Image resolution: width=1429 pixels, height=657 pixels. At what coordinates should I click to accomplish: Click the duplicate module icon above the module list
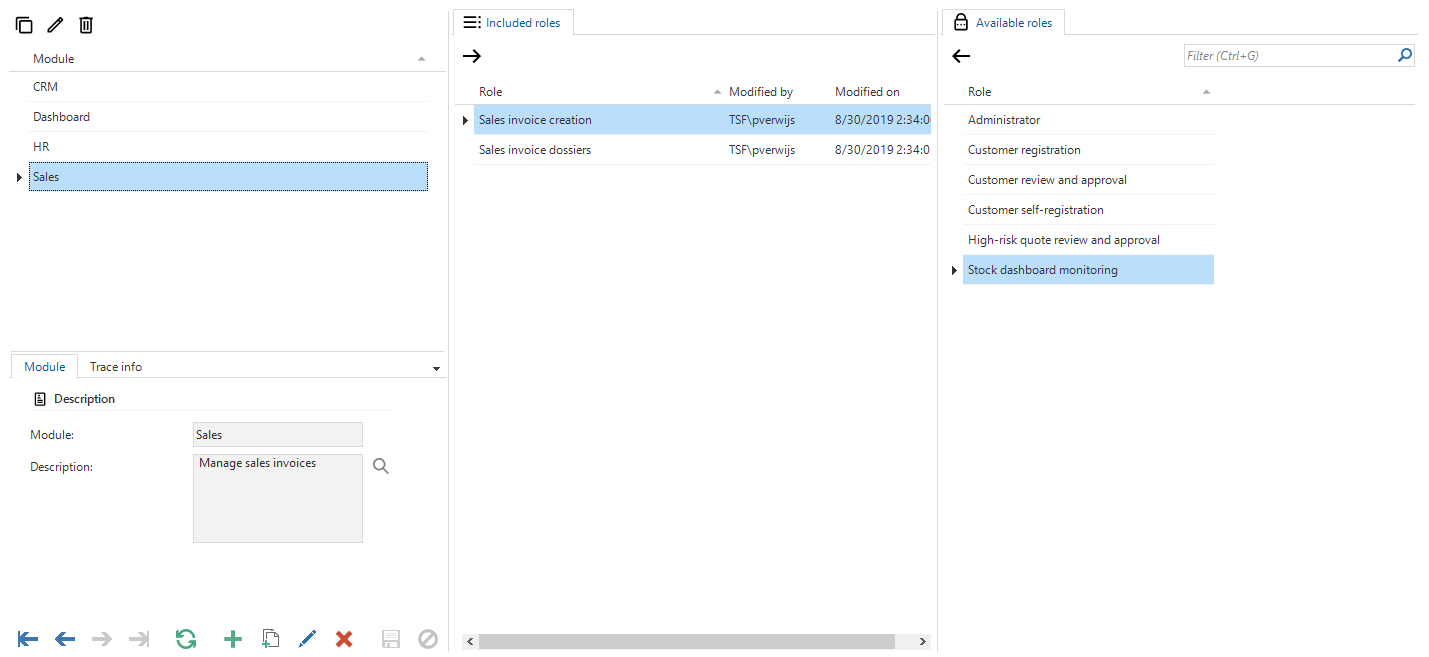click(x=24, y=24)
